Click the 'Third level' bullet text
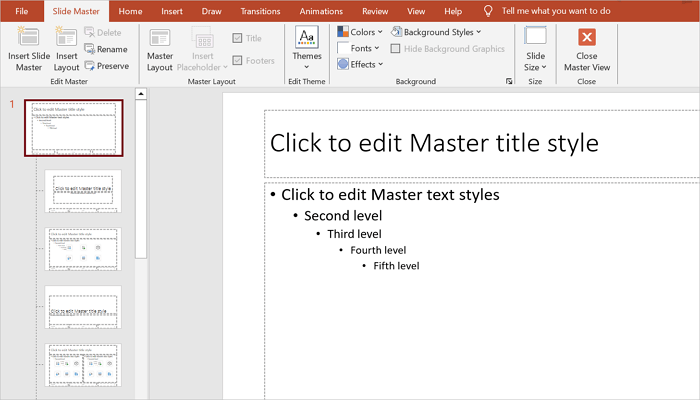This screenshot has width=700, height=400. [x=354, y=234]
